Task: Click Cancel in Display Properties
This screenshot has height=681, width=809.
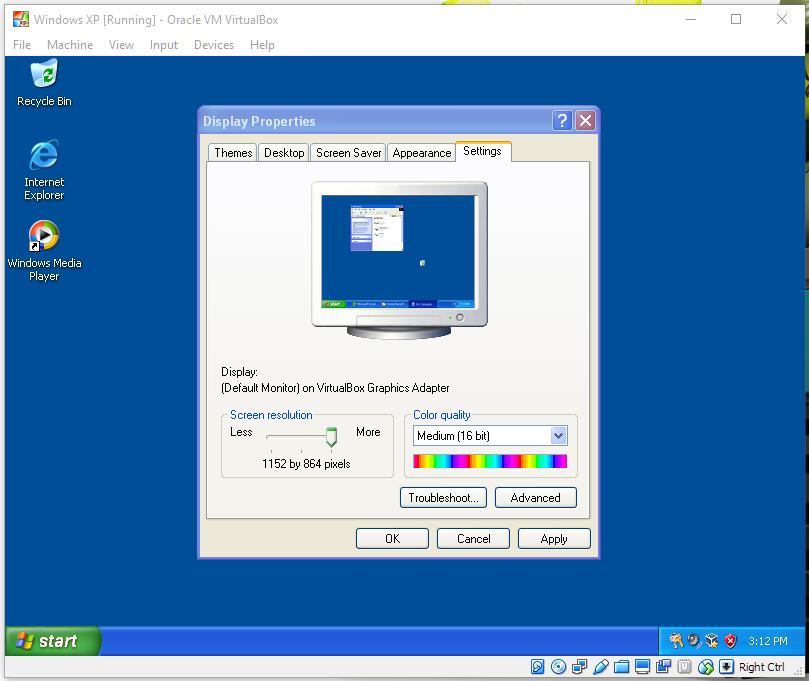Action: (x=473, y=539)
